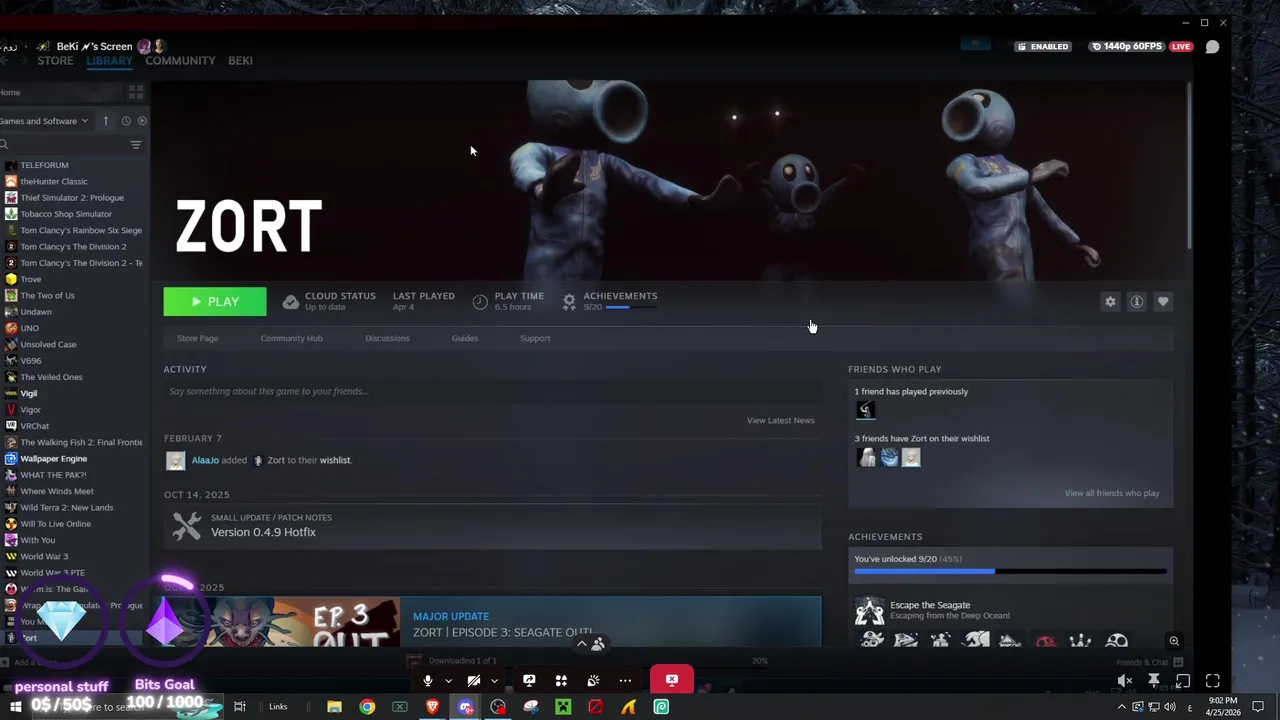Open Version 0.4.9 Hotfix patch notes
1280x720 pixels.
492,526
